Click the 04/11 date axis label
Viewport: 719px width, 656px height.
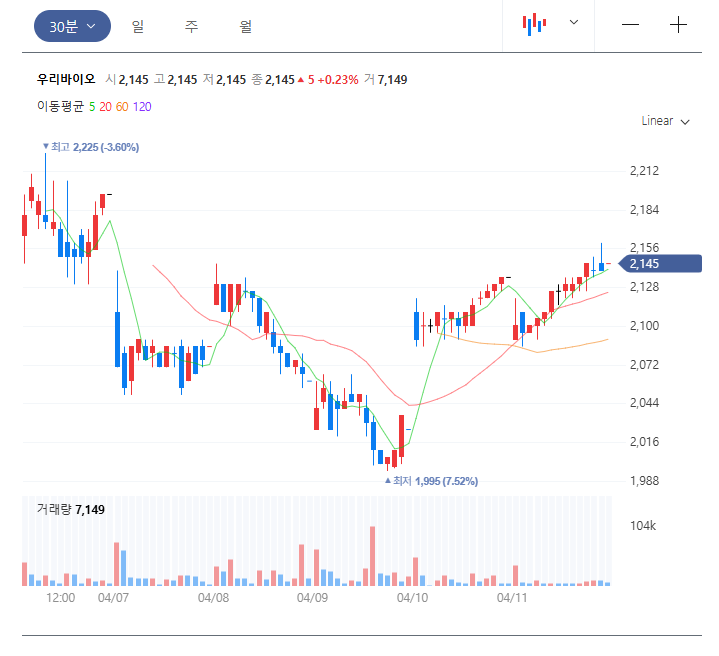click(x=512, y=598)
